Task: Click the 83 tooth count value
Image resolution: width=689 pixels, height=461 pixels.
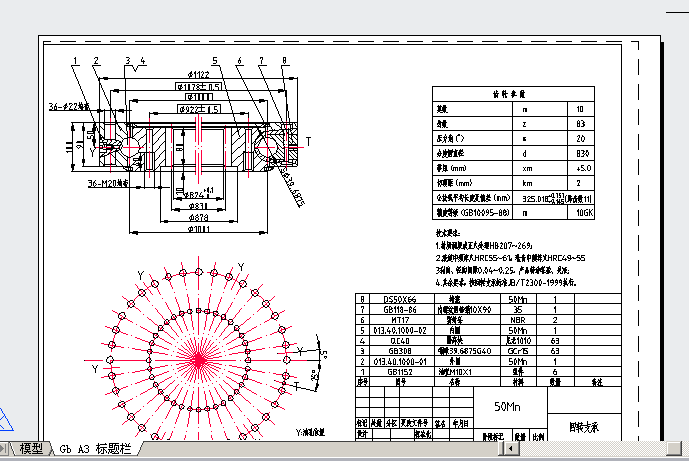Action: coord(580,124)
